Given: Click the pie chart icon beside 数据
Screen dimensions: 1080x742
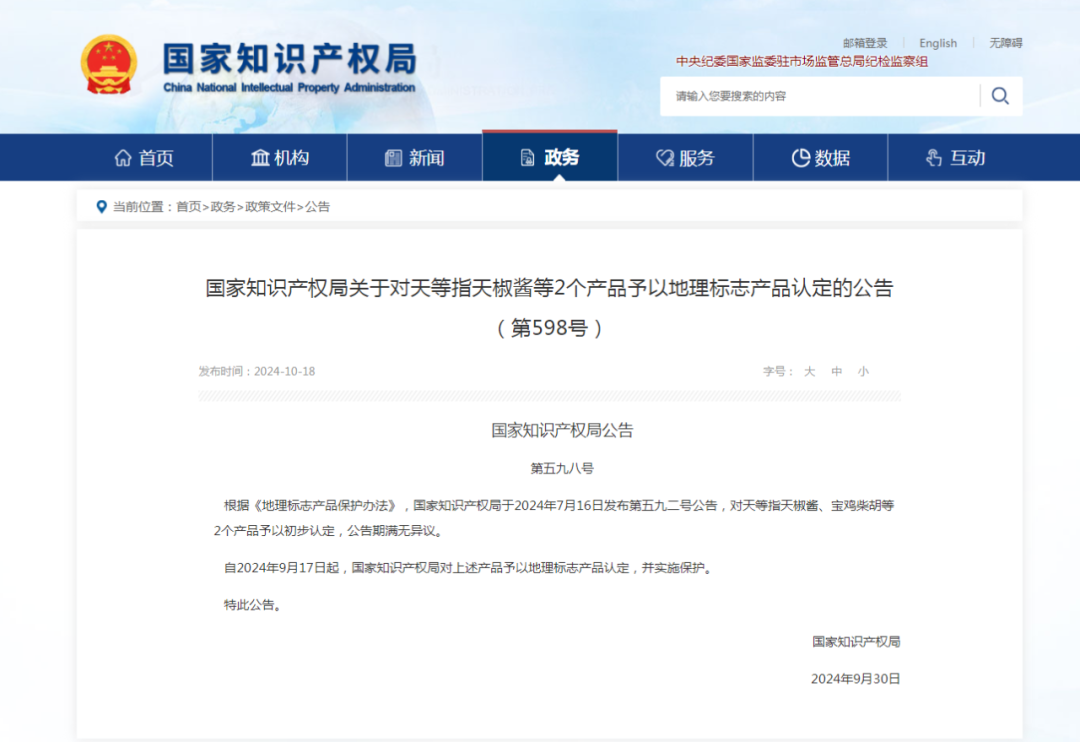Looking at the screenshot, I should tap(800, 158).
